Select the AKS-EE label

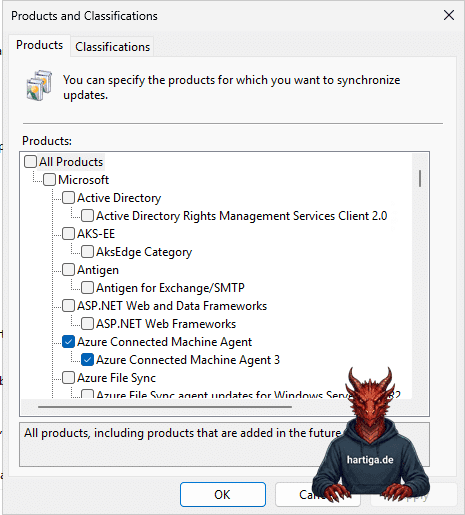(96, 234)
